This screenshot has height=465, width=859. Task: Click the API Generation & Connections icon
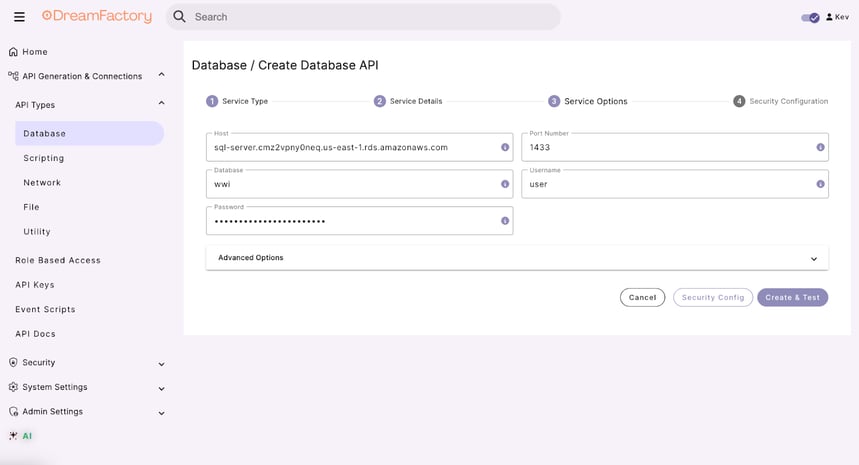point(13,76)
